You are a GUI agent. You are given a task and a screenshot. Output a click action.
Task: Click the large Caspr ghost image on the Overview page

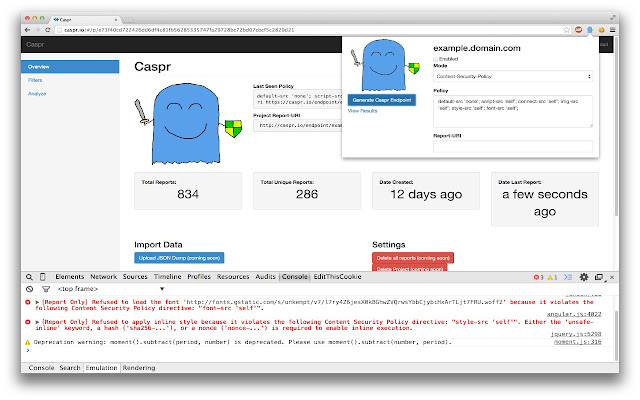pos(188,124)
